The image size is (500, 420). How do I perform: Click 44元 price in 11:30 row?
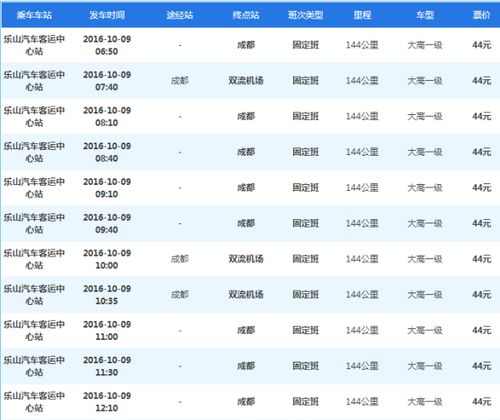tap(482, 366)
